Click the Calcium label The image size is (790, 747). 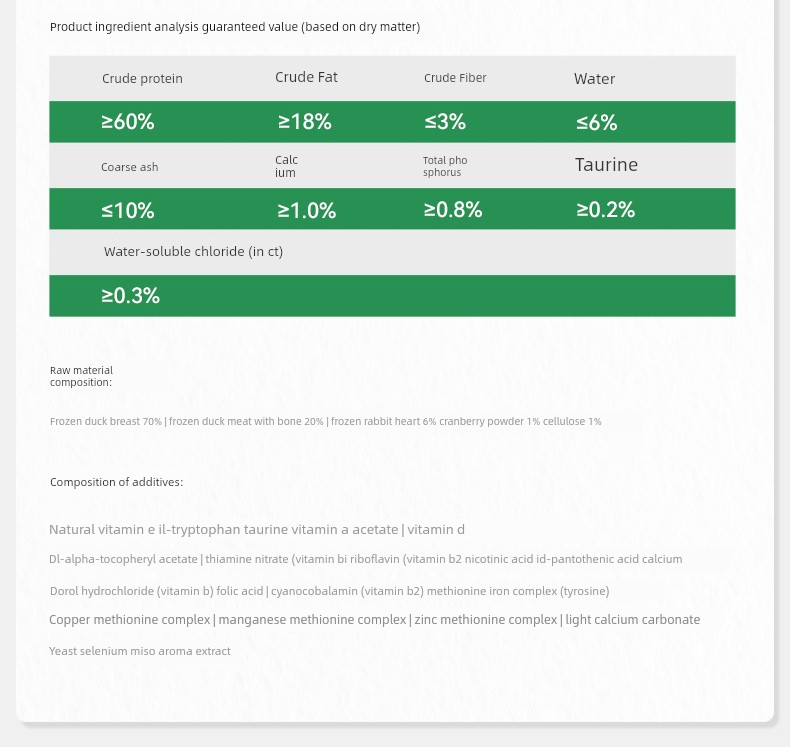tap(286, 166)
